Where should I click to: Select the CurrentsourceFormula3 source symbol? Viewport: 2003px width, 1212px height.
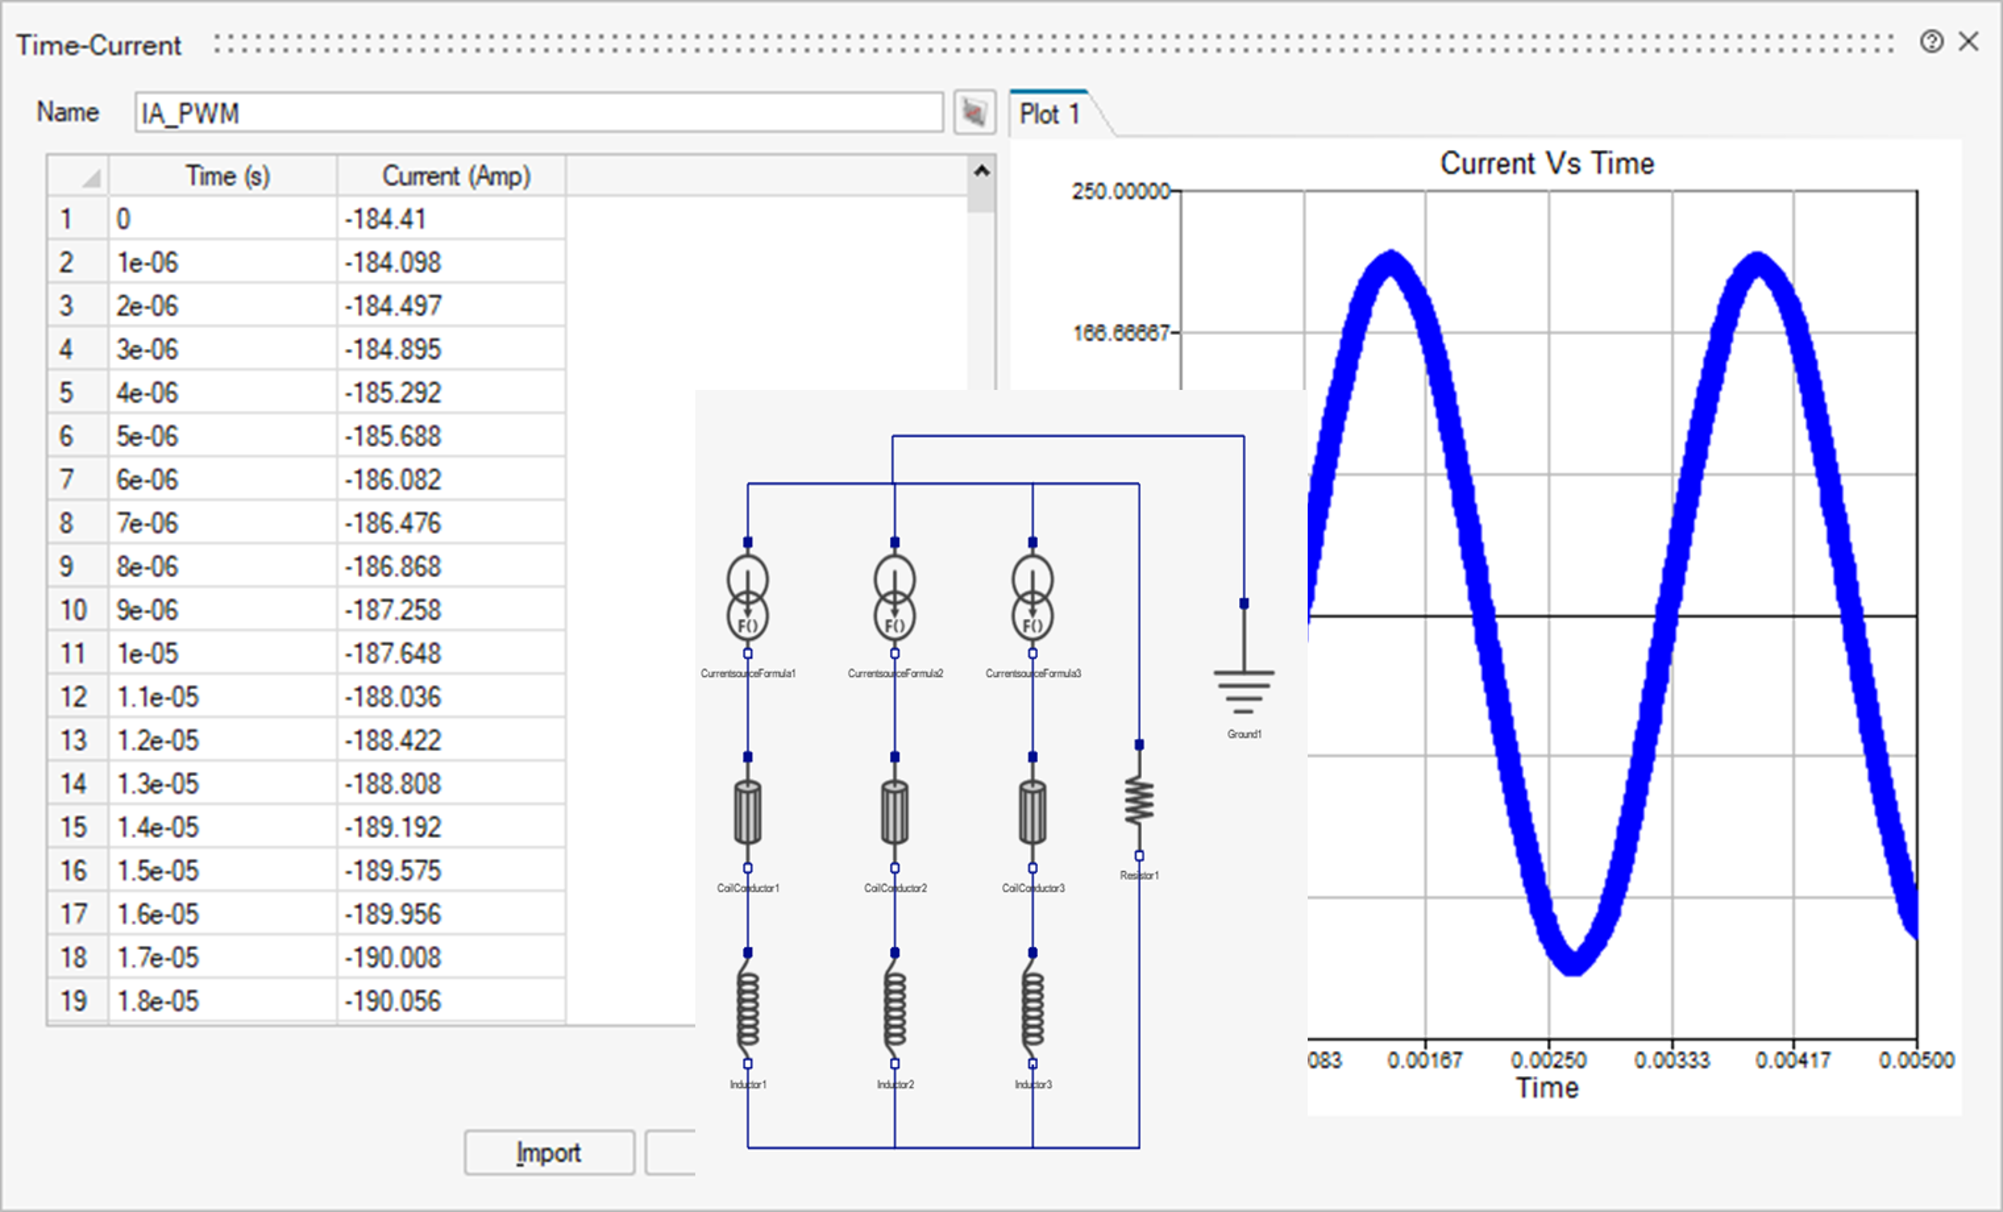(1032, 598)
